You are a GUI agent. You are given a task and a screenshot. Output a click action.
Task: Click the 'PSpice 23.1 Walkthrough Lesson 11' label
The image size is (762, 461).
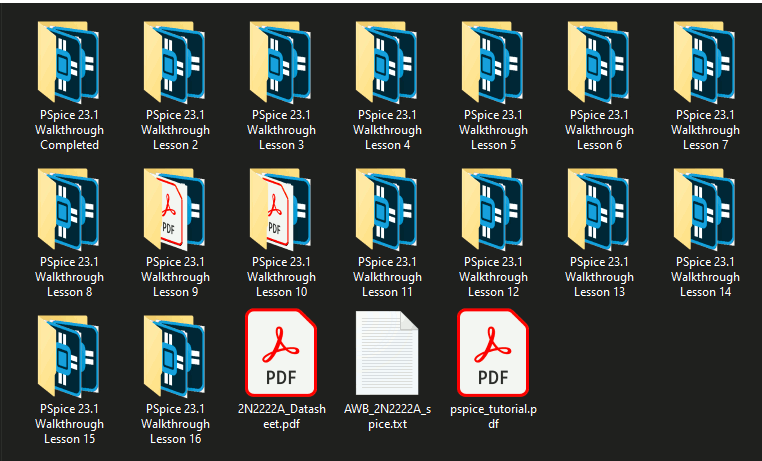[387, 277]
